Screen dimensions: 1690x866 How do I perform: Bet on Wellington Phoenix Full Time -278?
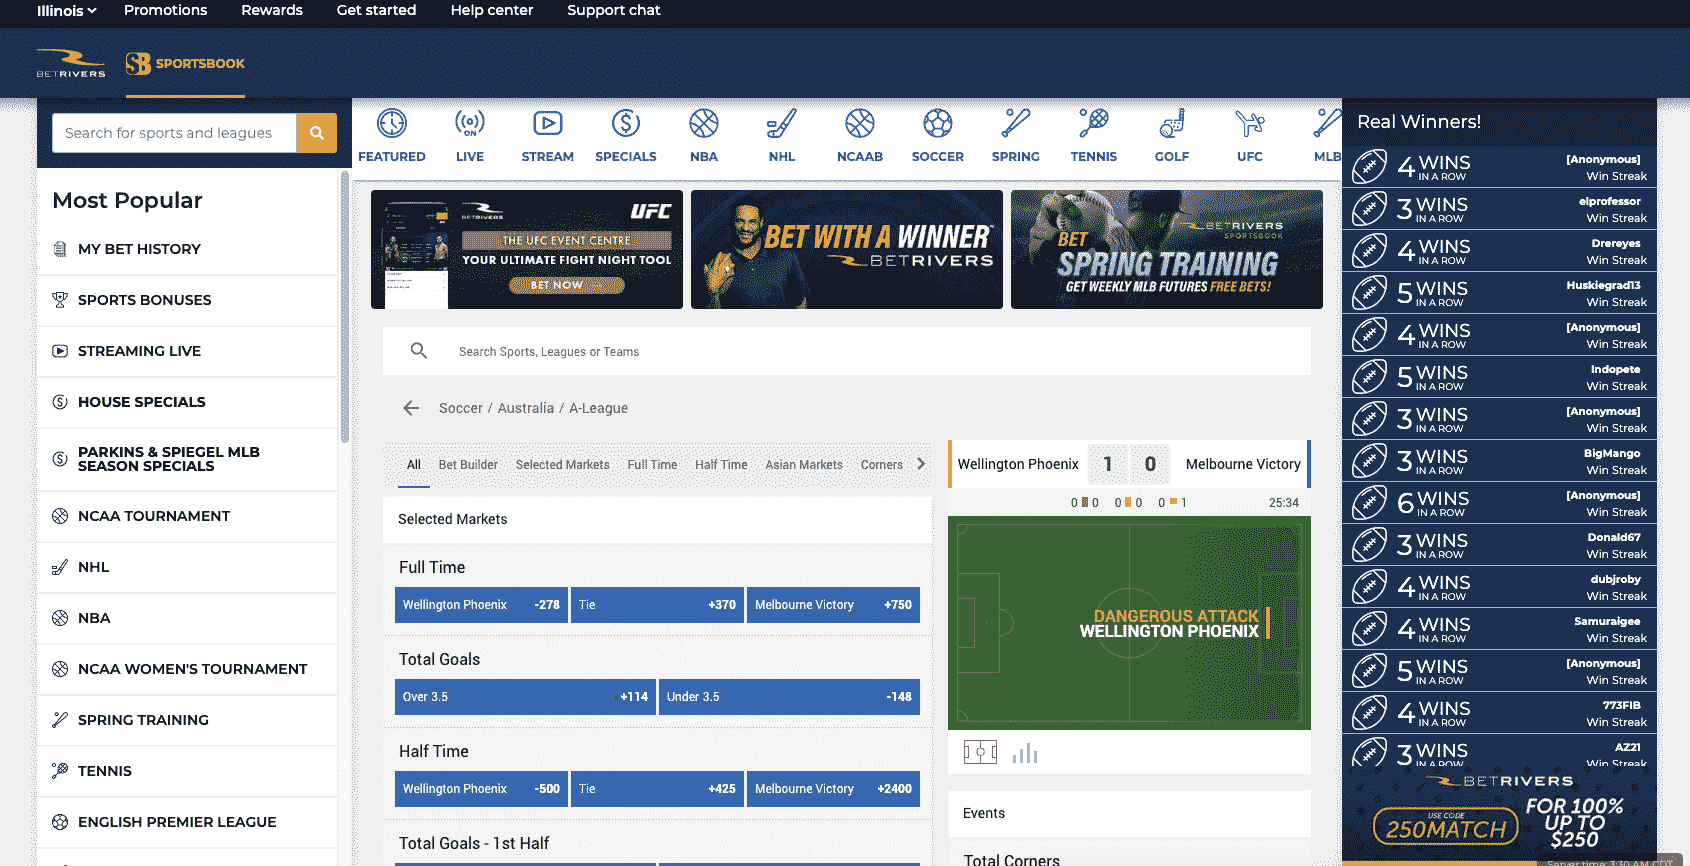tap(481, 605)
